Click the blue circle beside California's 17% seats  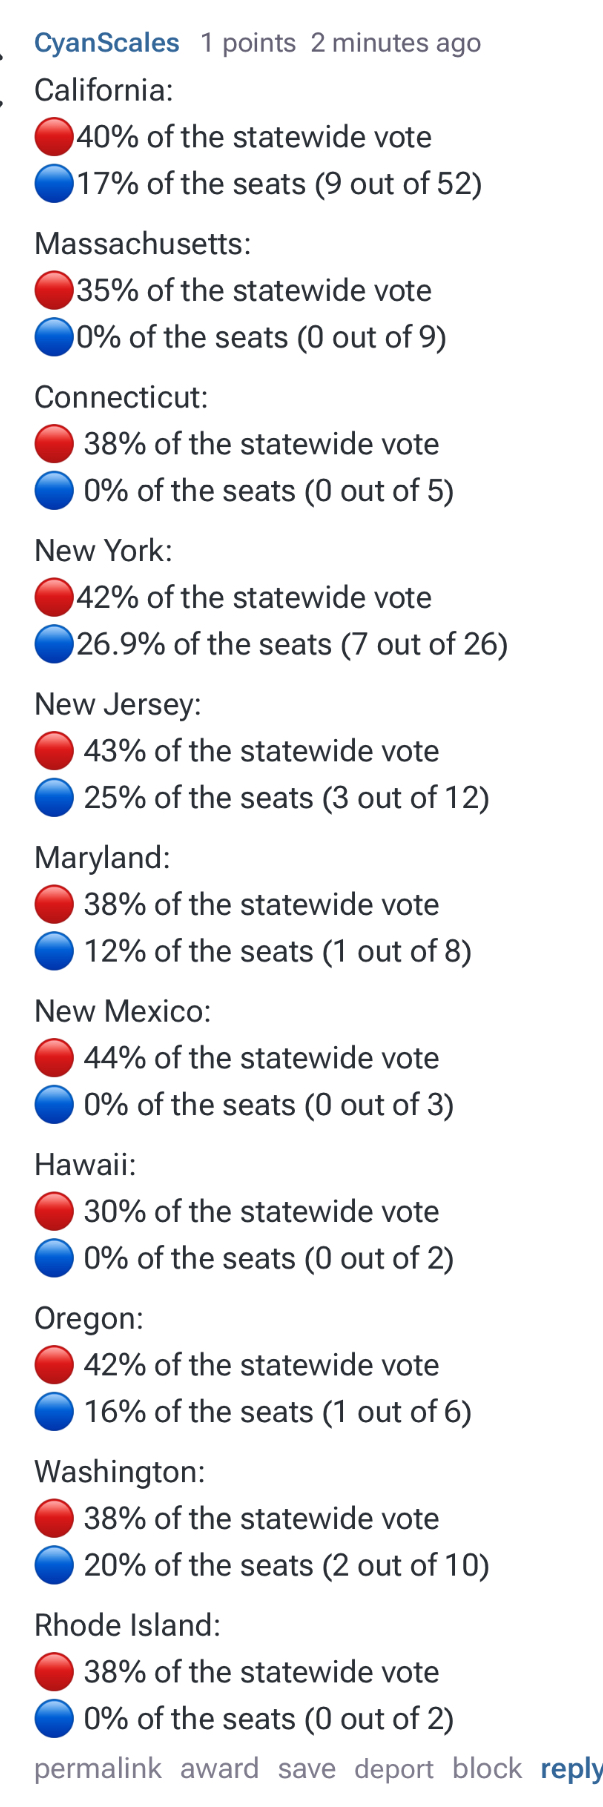coord(54,184)
